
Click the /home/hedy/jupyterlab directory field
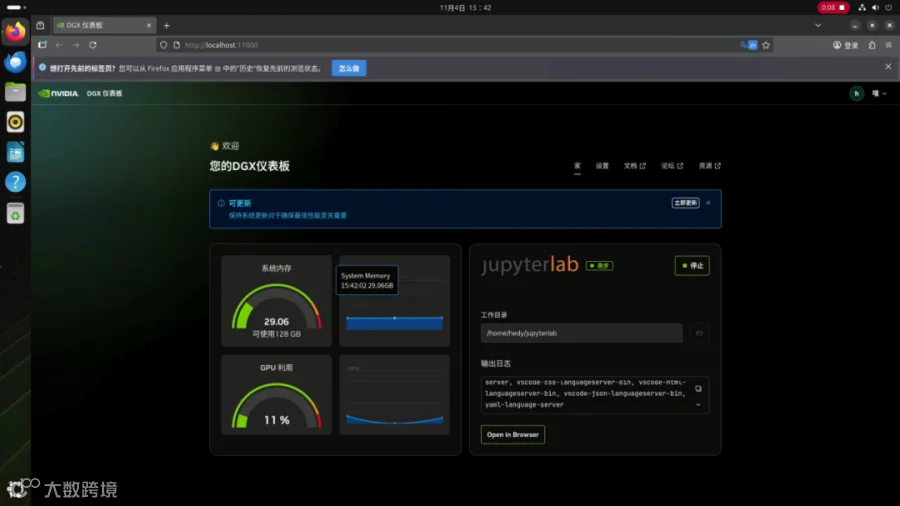[x=581, y=333]
